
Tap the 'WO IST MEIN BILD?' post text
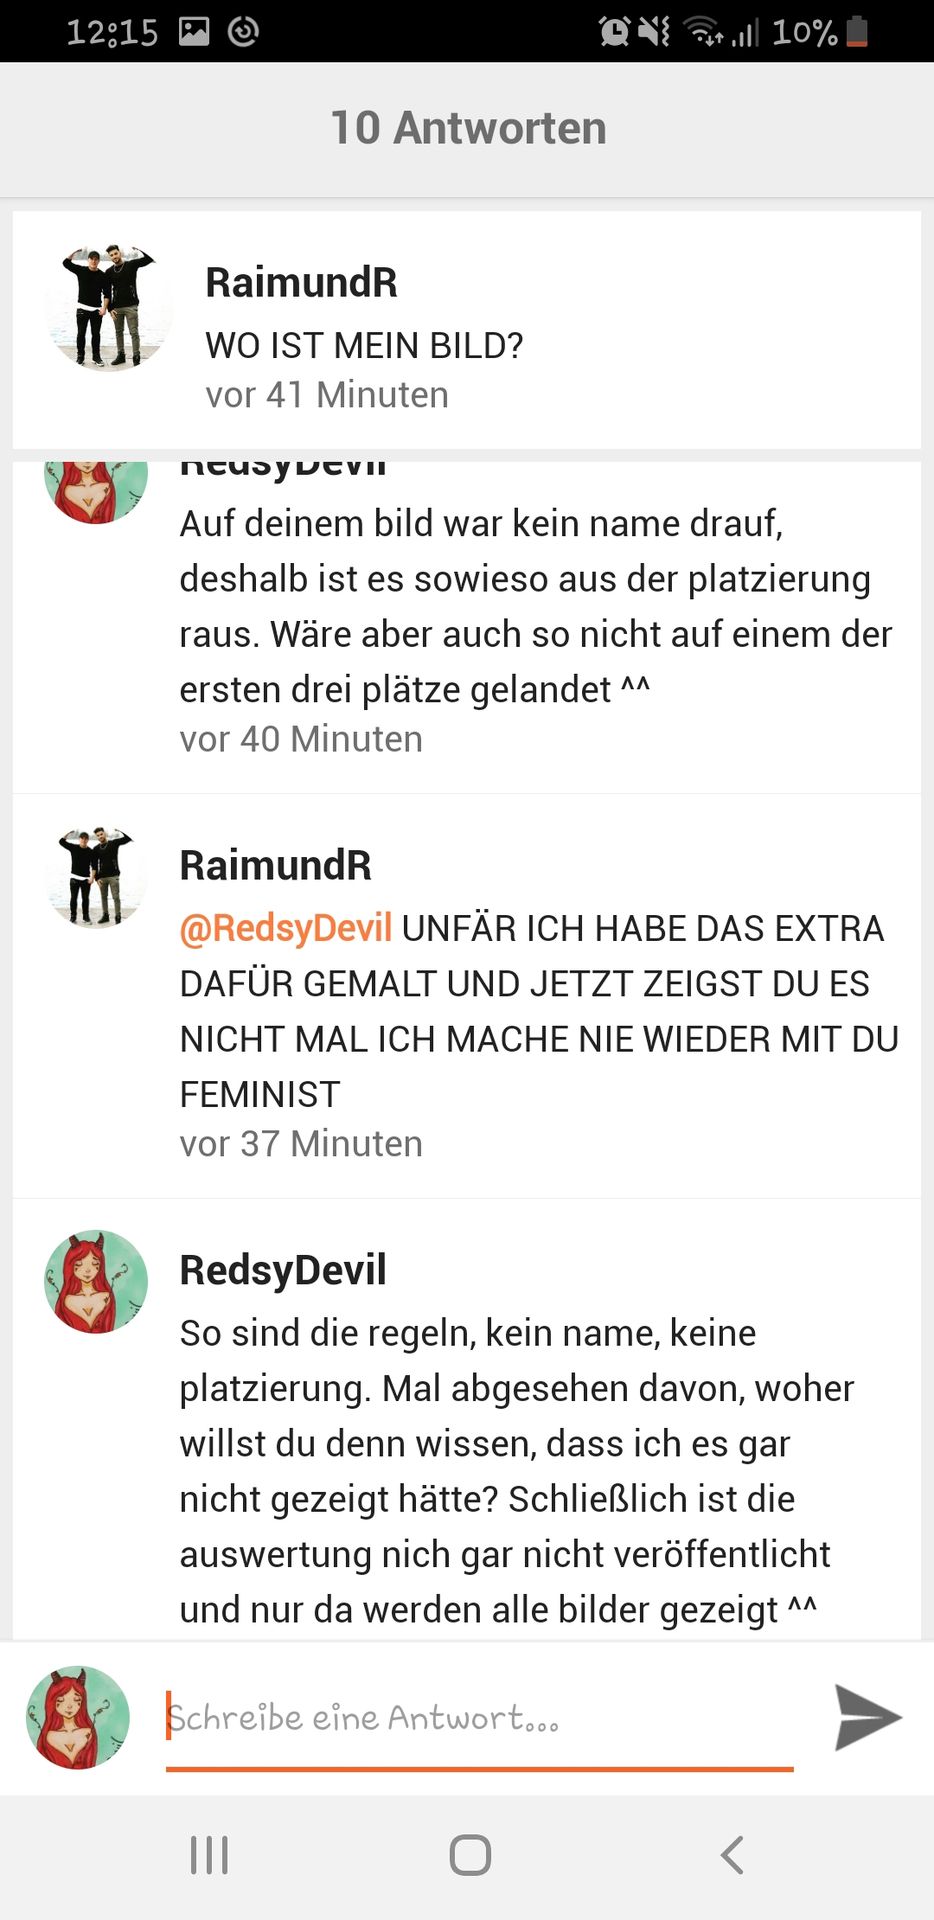364,345
